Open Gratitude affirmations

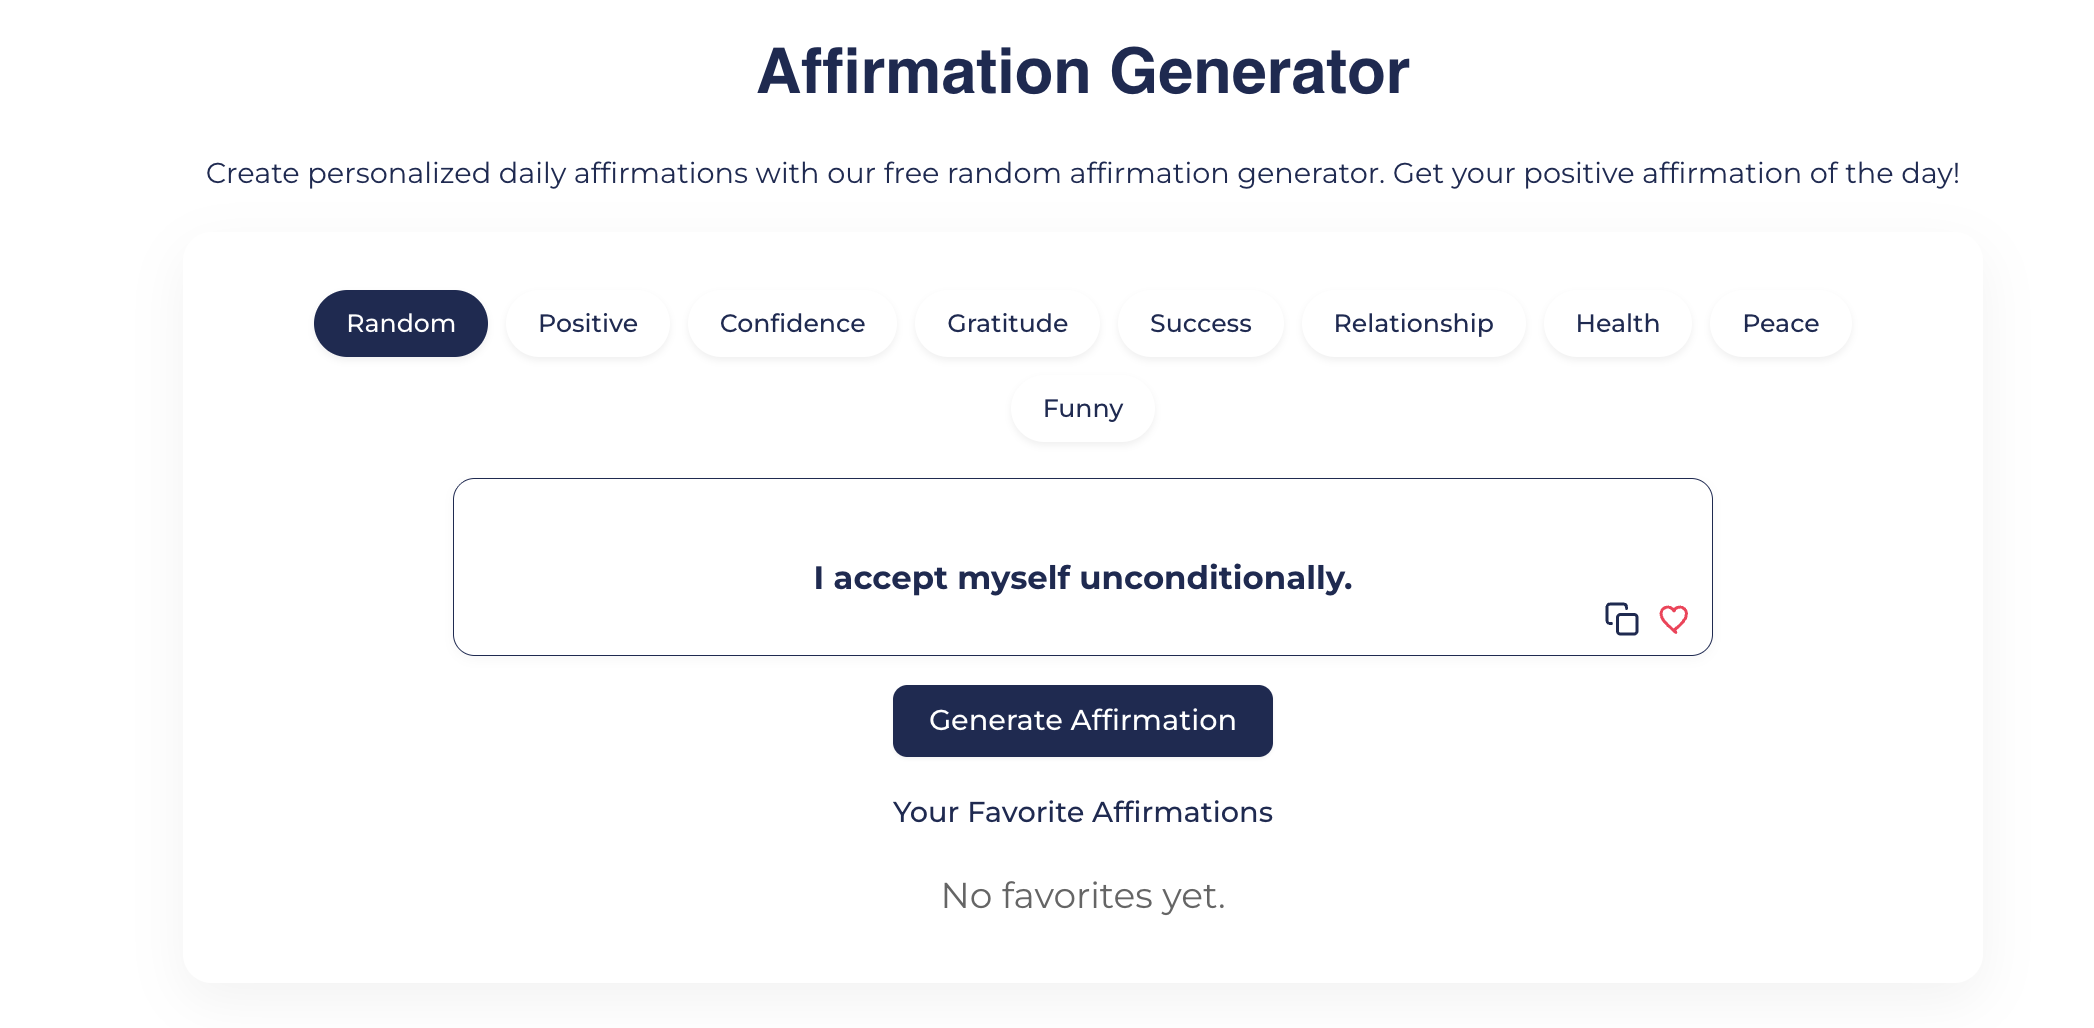tap(1007, 323)
